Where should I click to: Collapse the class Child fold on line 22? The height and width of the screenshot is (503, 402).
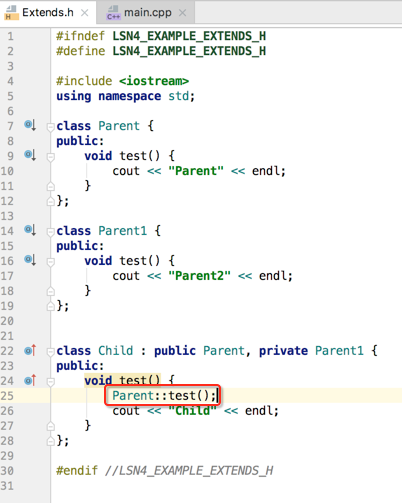pos(51,352)
